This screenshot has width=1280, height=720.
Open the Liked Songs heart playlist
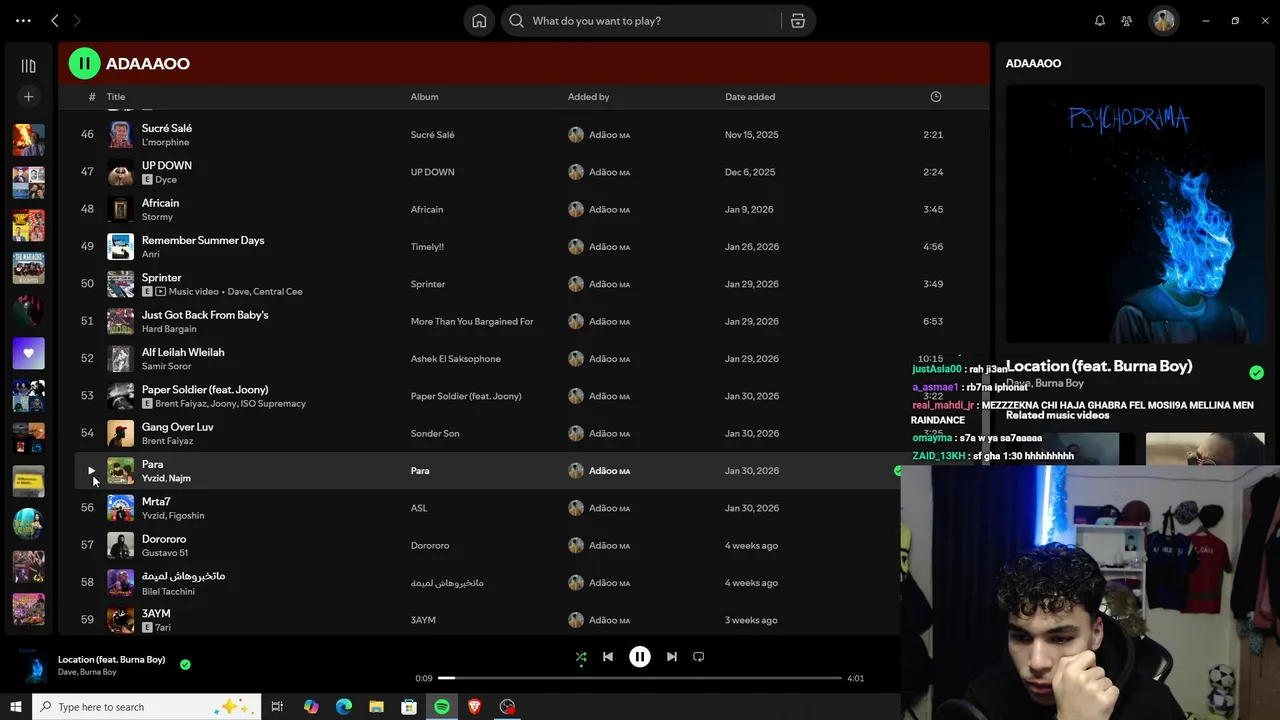pyautogui.click(x=28, y=353)
